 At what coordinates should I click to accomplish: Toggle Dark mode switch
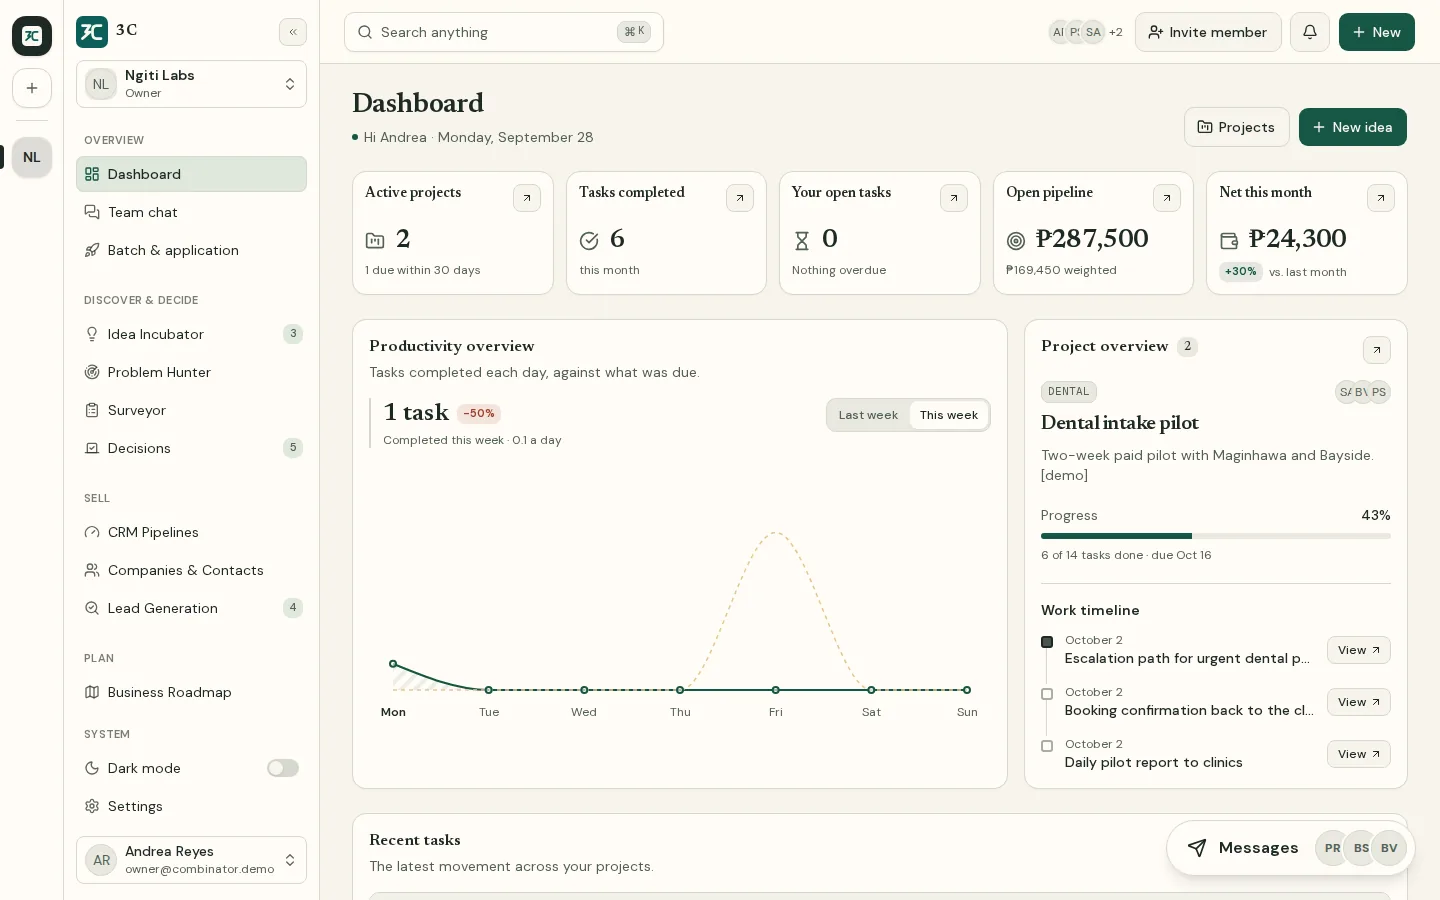pos(283,768)
